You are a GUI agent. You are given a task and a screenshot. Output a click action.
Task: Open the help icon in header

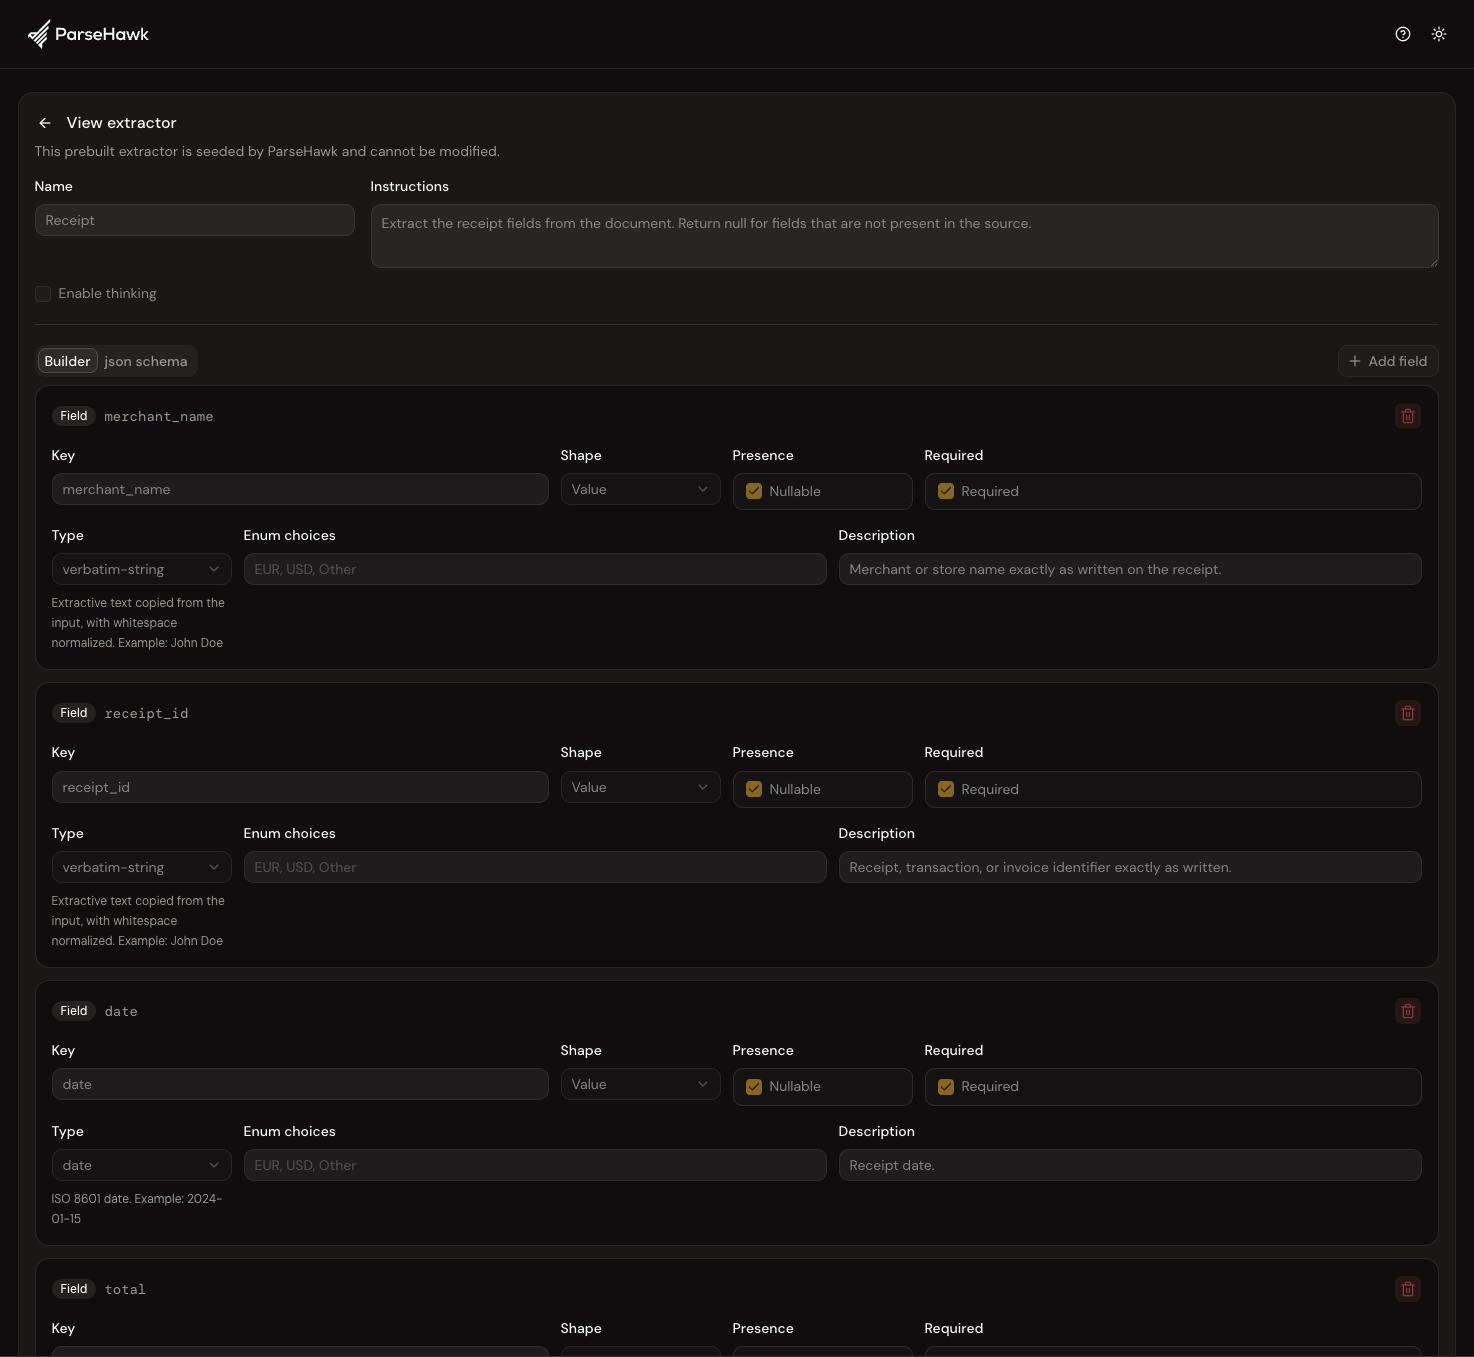[x=1403, y=34]
